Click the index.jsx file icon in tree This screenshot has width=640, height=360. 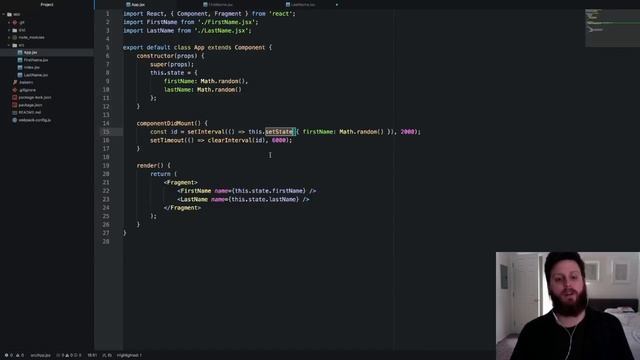pyautogui.click(x=20, y=67)
